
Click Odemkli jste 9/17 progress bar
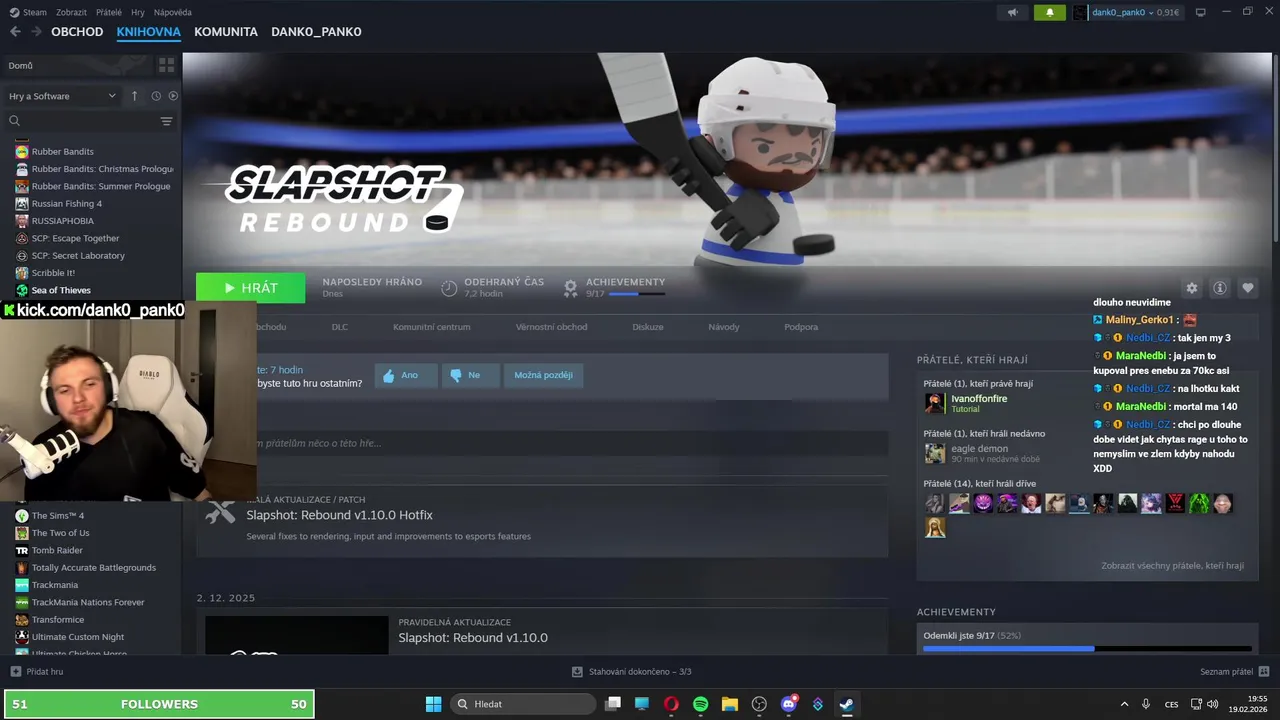coord(1087,648)
